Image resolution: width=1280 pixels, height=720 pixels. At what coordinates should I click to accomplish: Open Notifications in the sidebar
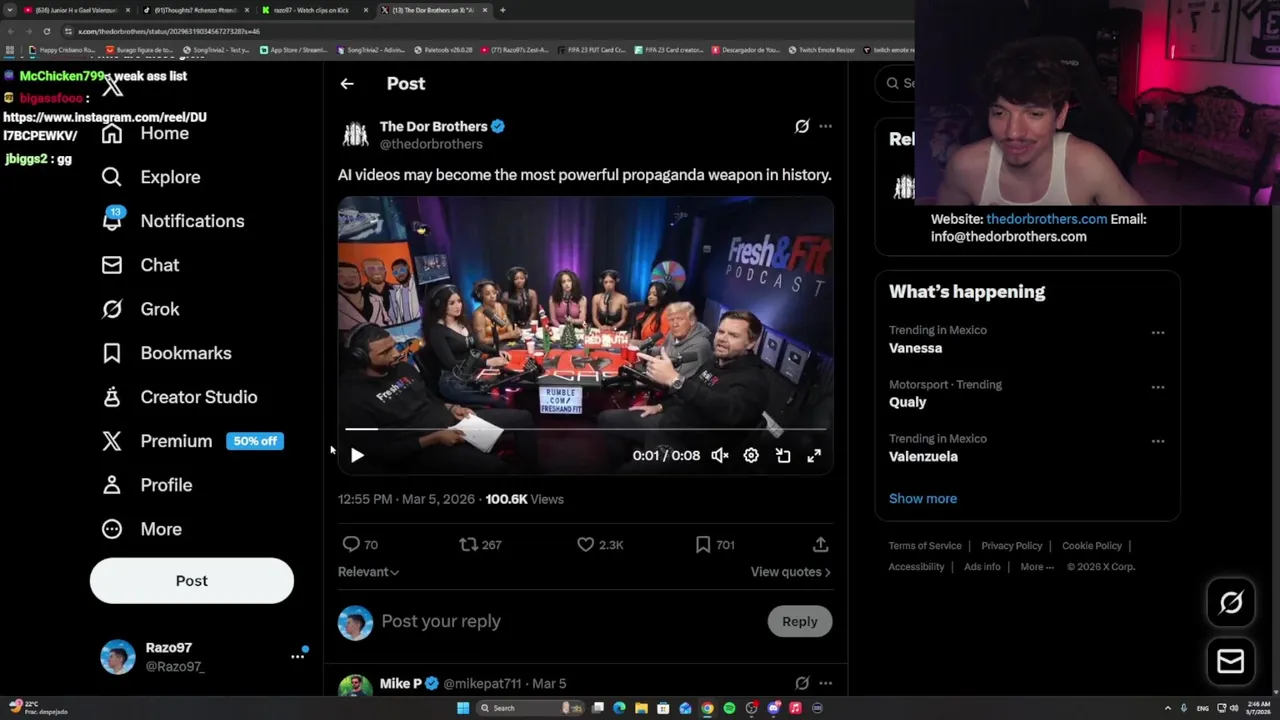pyautogui.click(x=173, y=221)
